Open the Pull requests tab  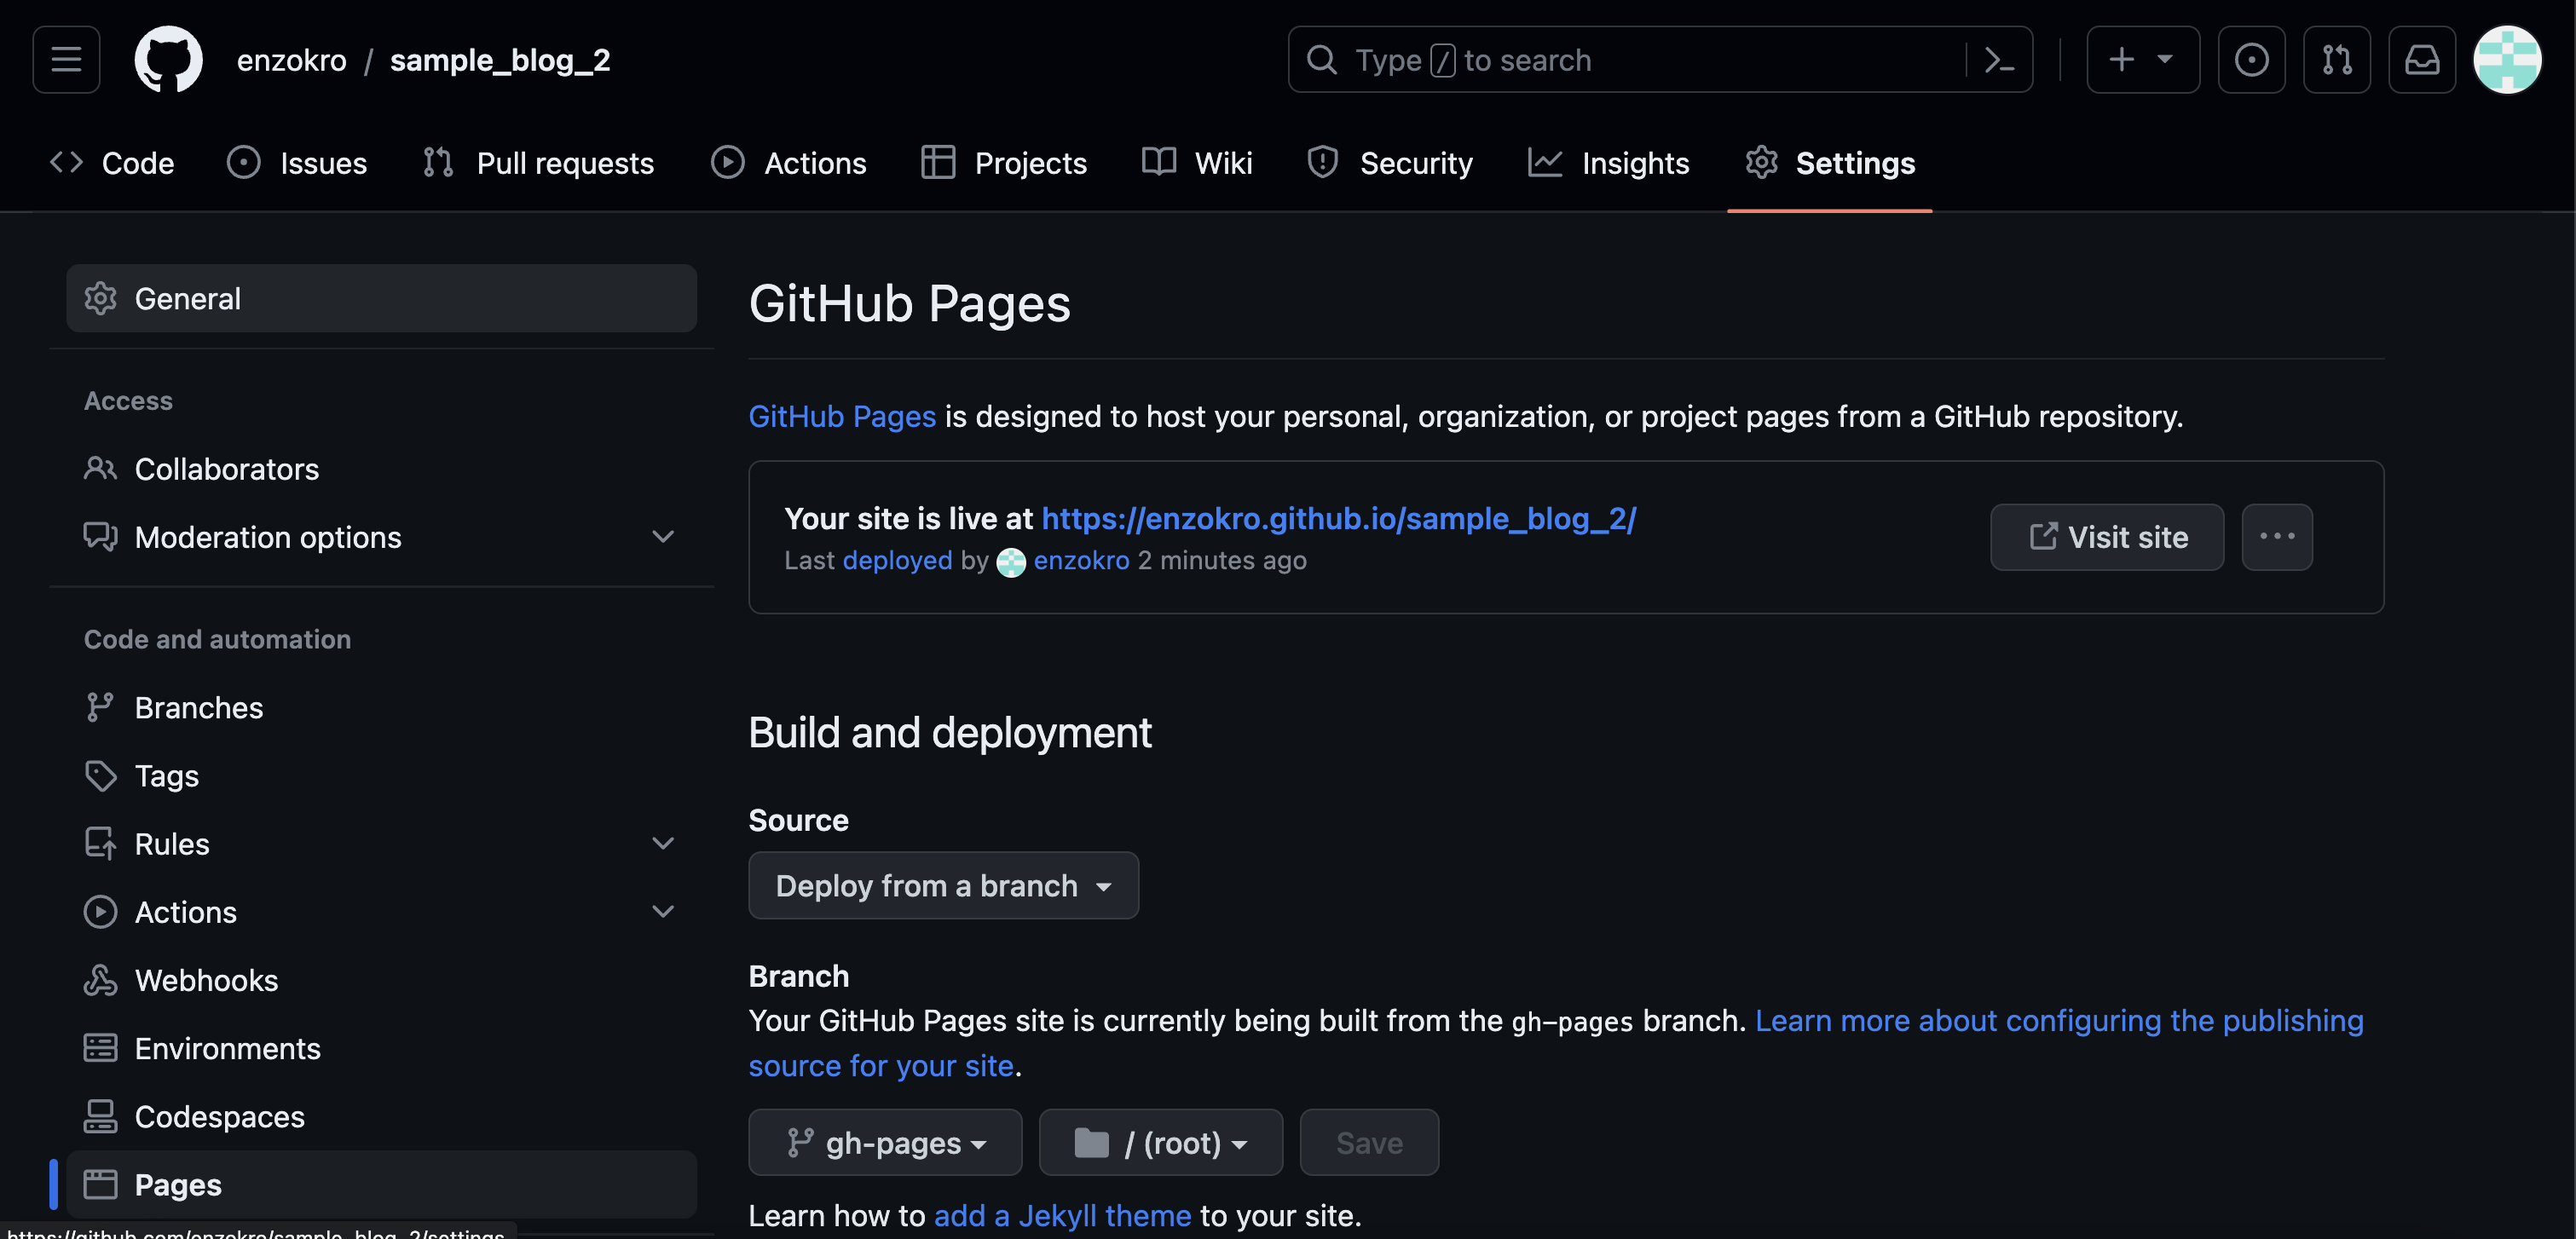(x=538, y=163)
